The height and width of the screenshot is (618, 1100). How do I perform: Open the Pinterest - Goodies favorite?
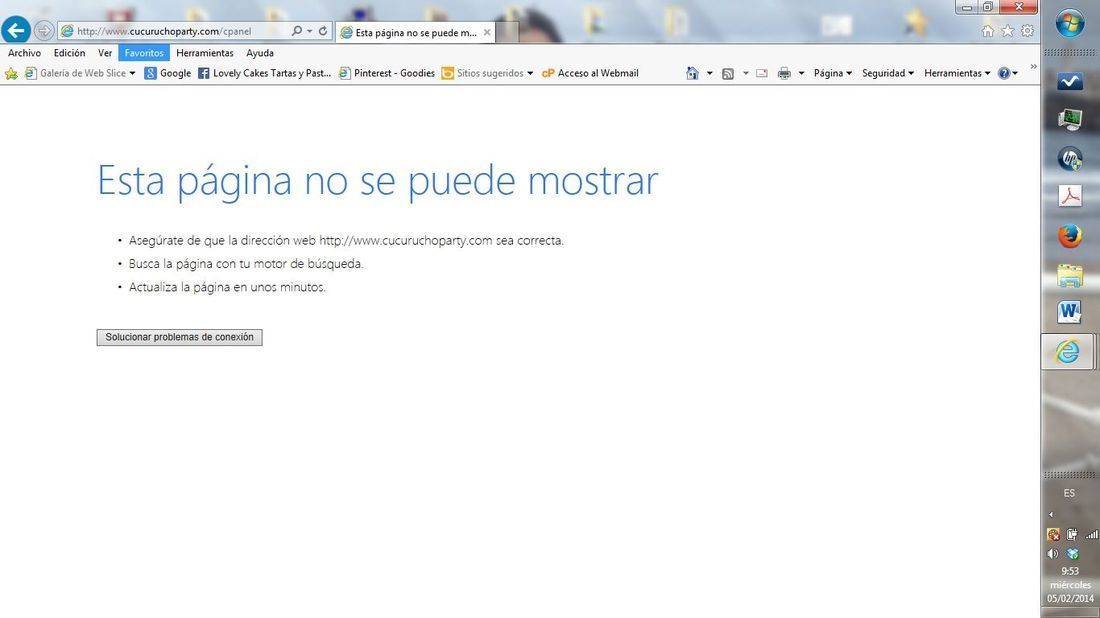pyautogui.click(x=387, y=73)
